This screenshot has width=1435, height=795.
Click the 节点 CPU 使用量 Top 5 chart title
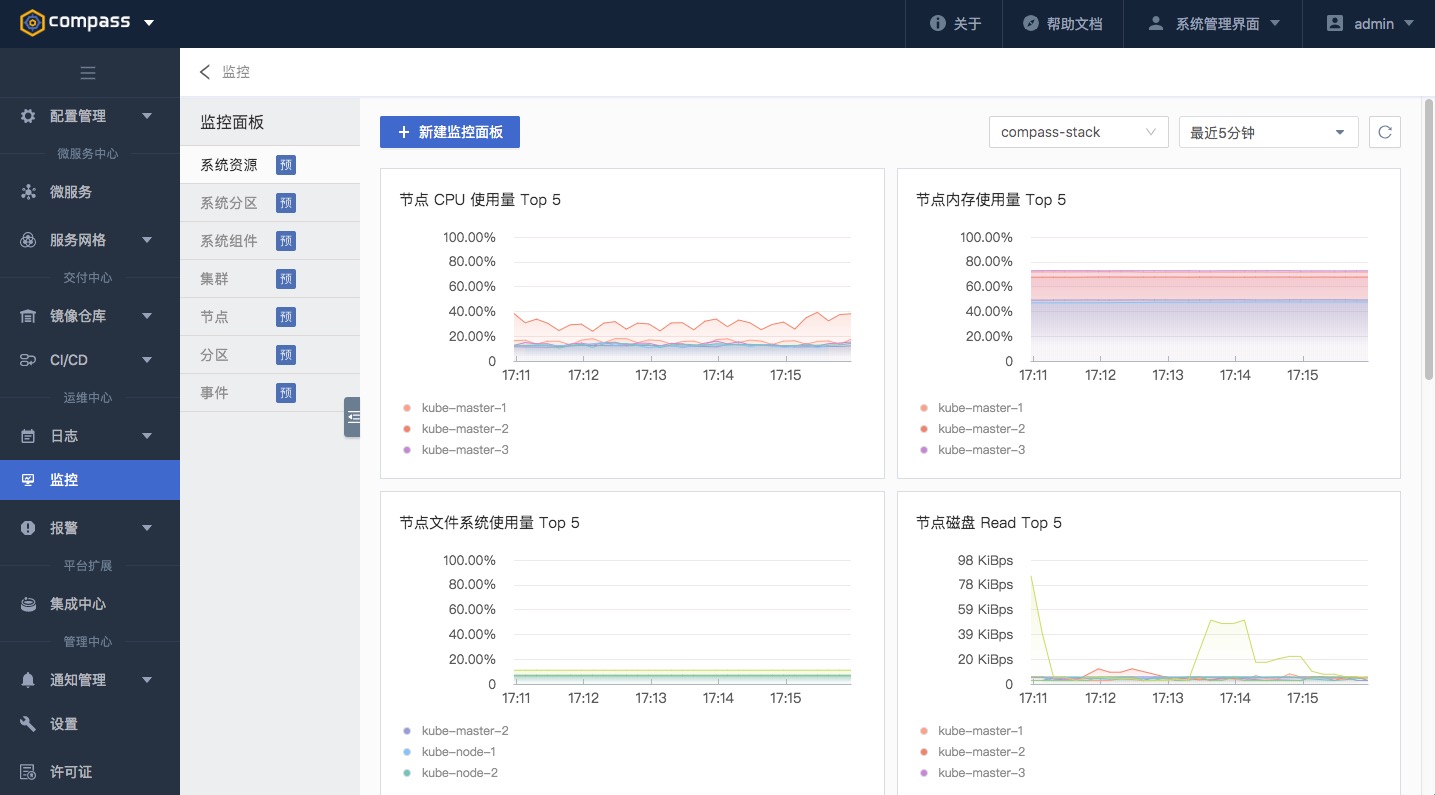480,200
